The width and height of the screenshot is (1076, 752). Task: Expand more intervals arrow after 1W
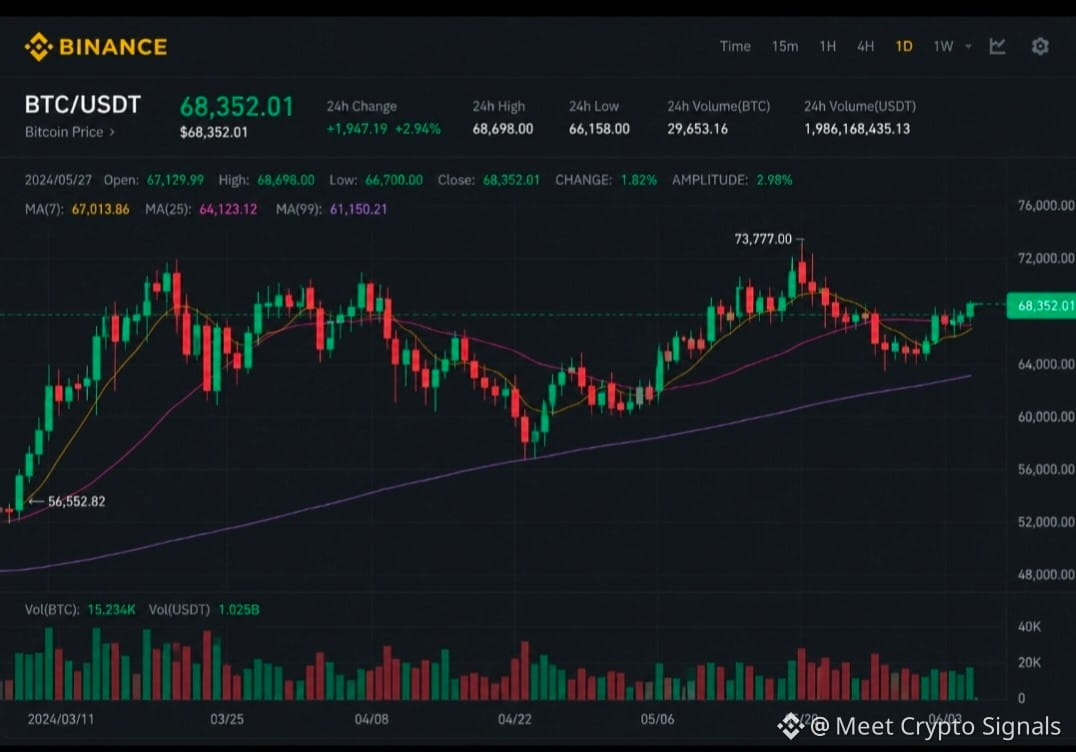(968, 47)
